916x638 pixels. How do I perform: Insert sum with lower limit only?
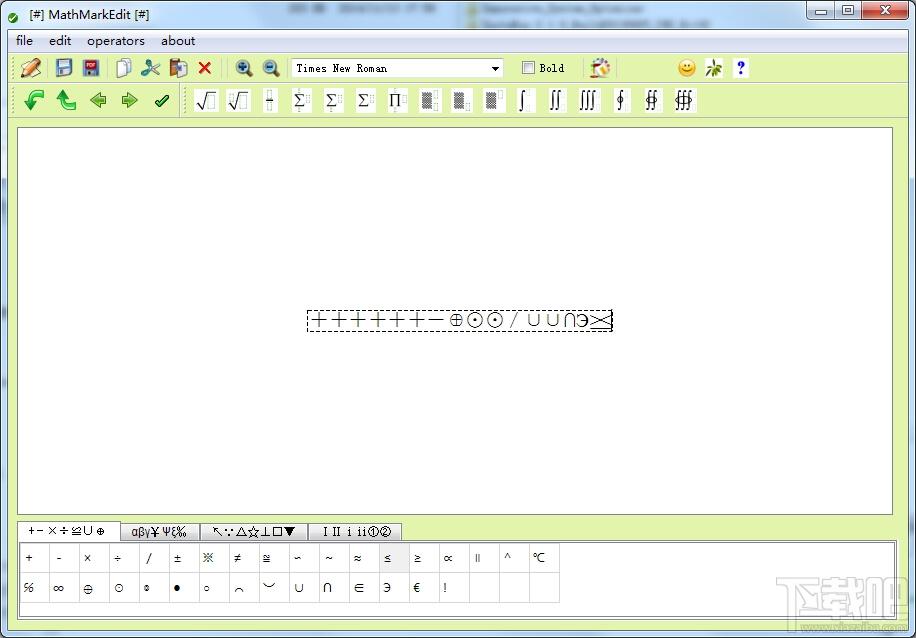click(333, 100)
